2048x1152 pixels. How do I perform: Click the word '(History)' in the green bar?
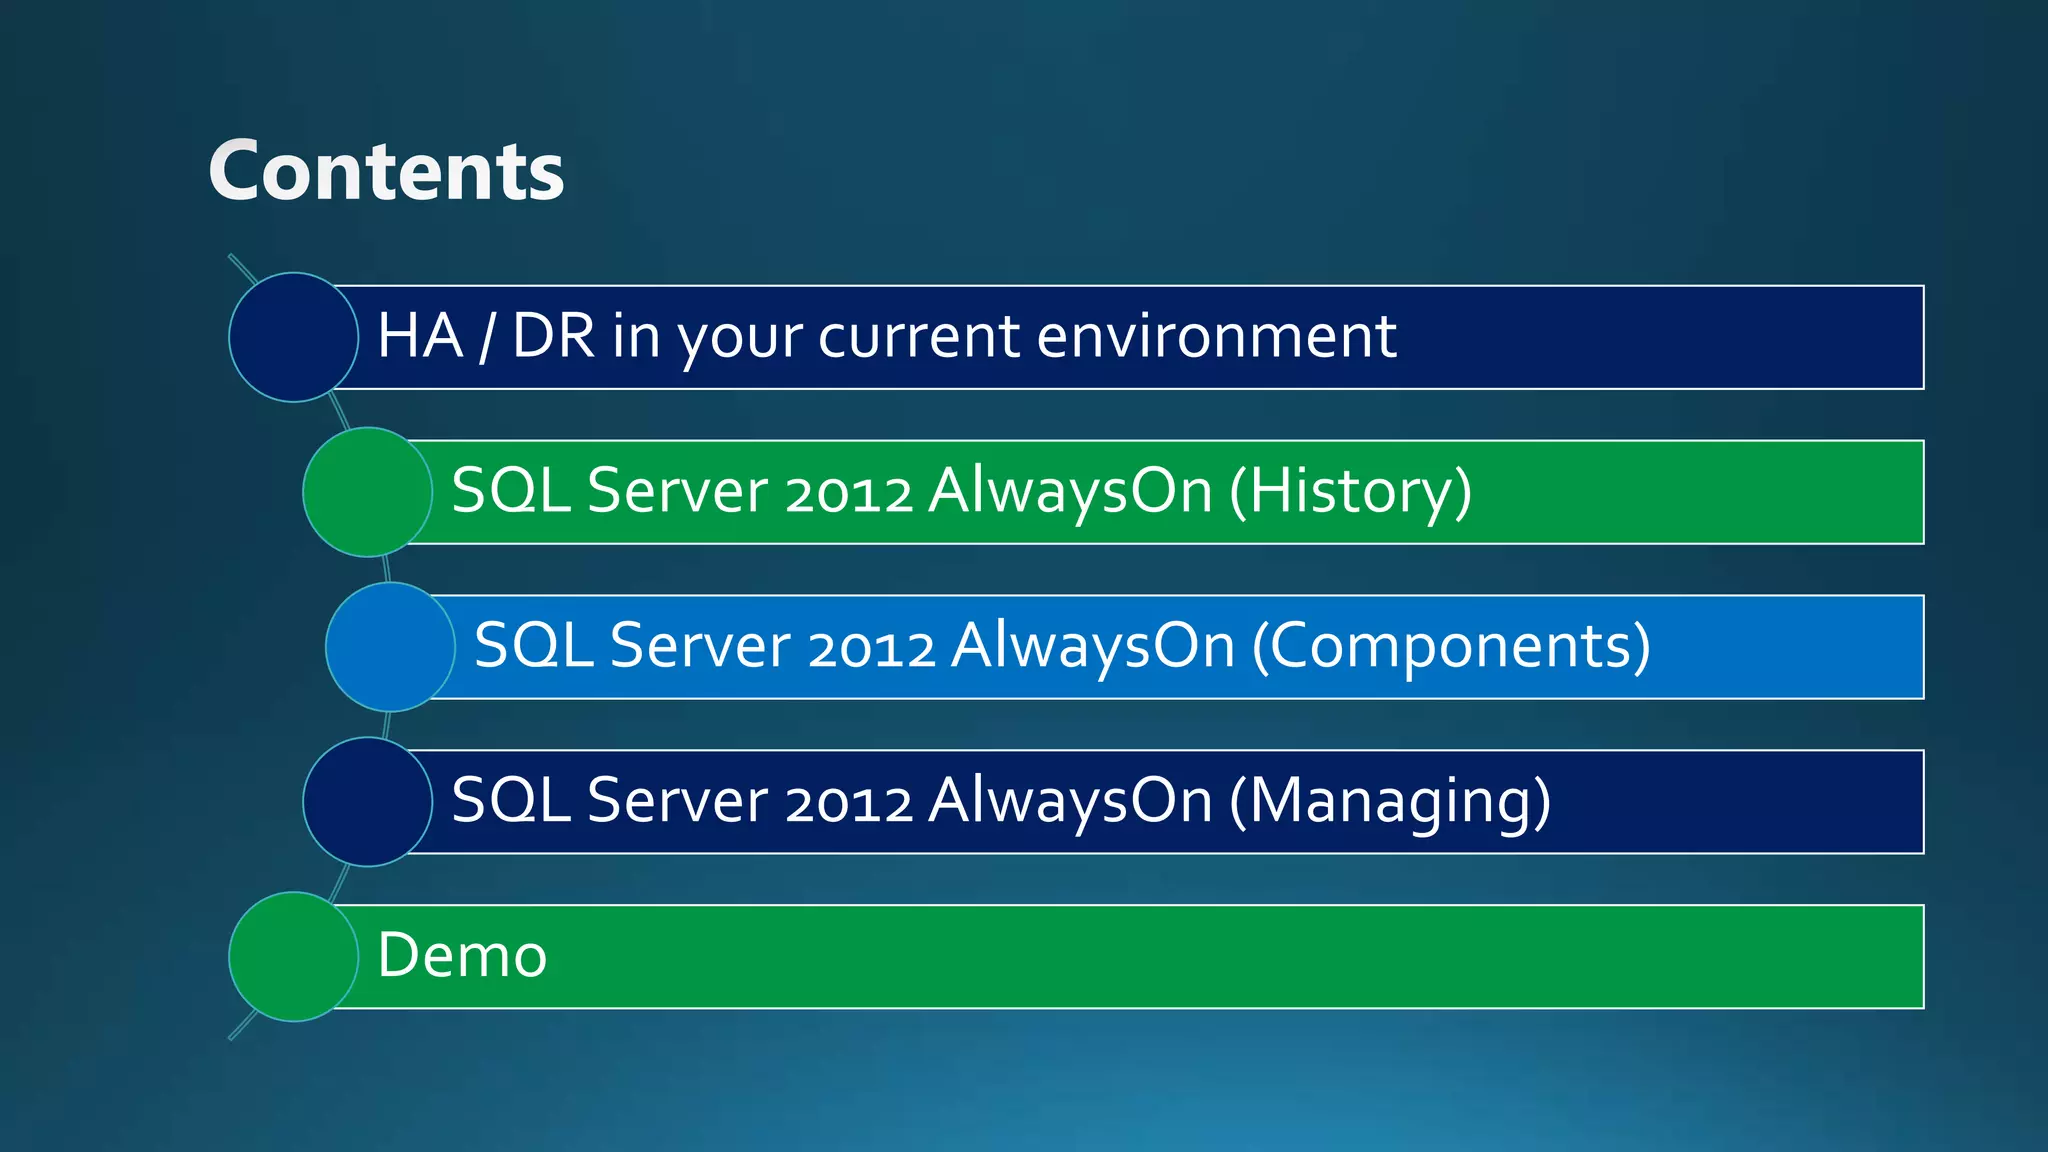coord(1350,491)
